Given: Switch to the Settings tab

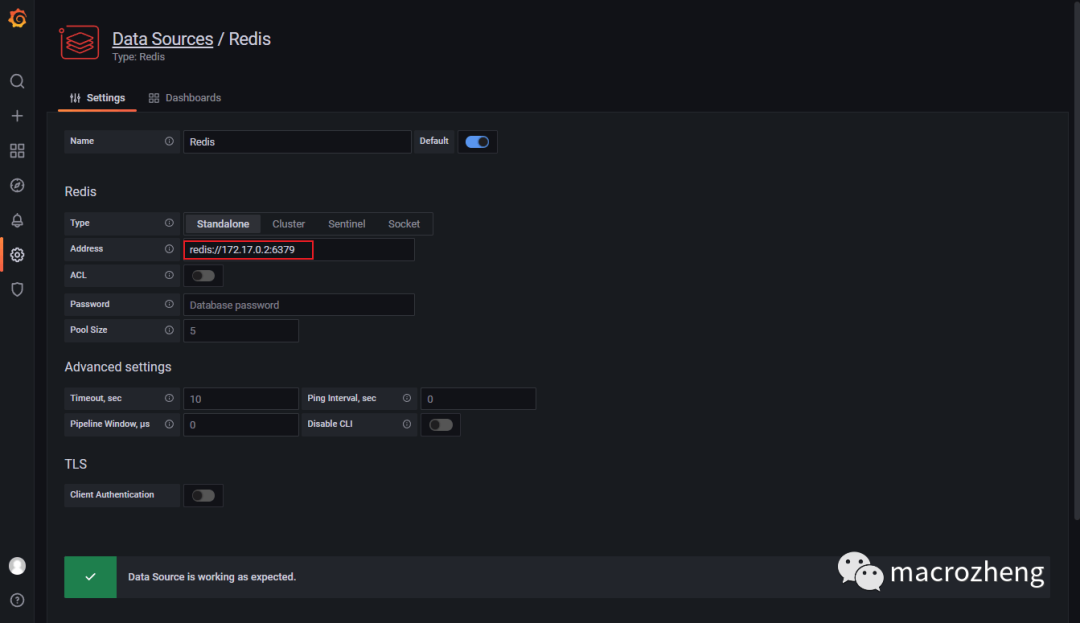Looking at the screenshot, I should point(97,98).
